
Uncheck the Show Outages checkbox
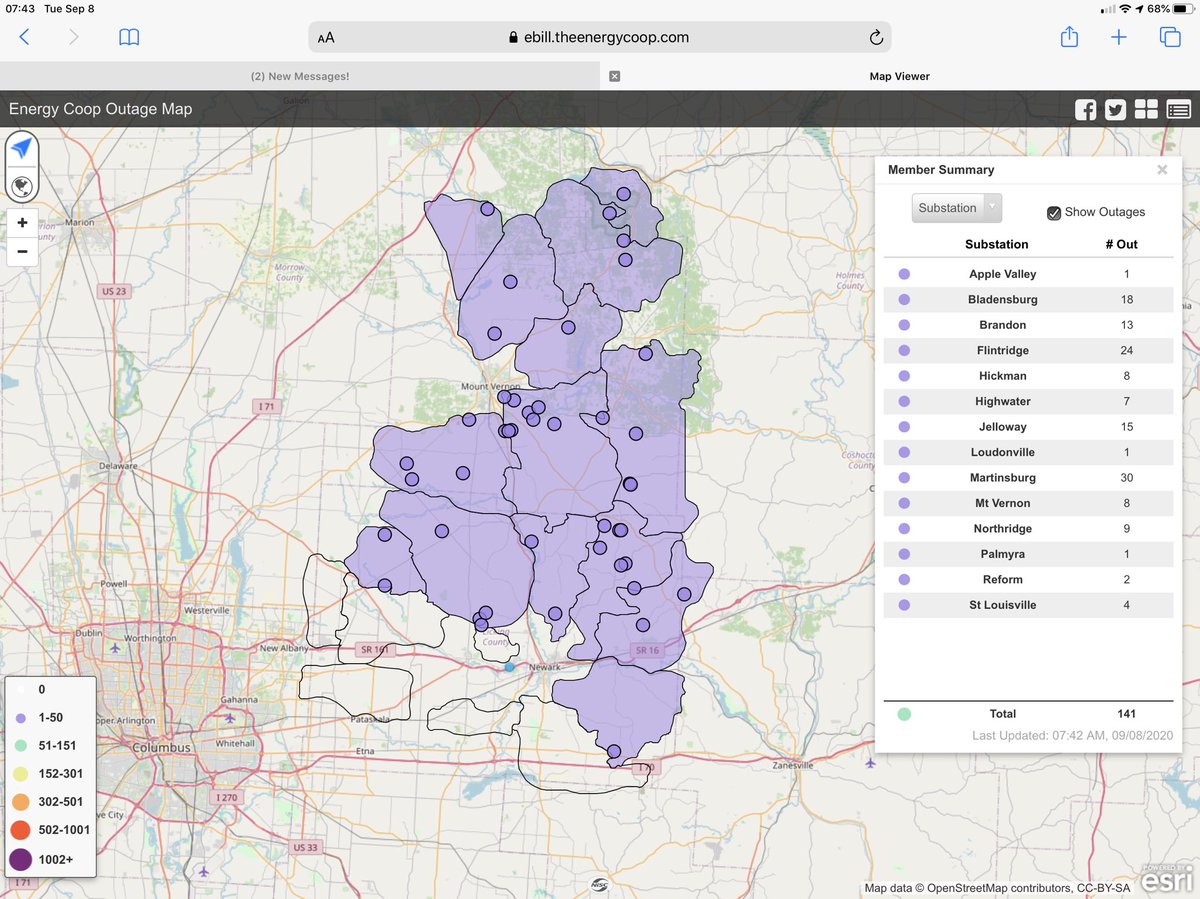[1054, 212]
